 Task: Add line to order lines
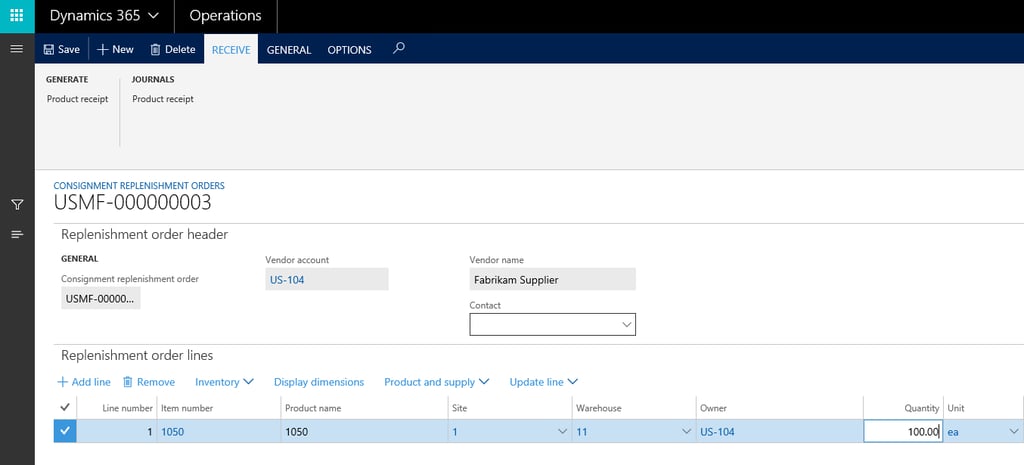point(84,382)
